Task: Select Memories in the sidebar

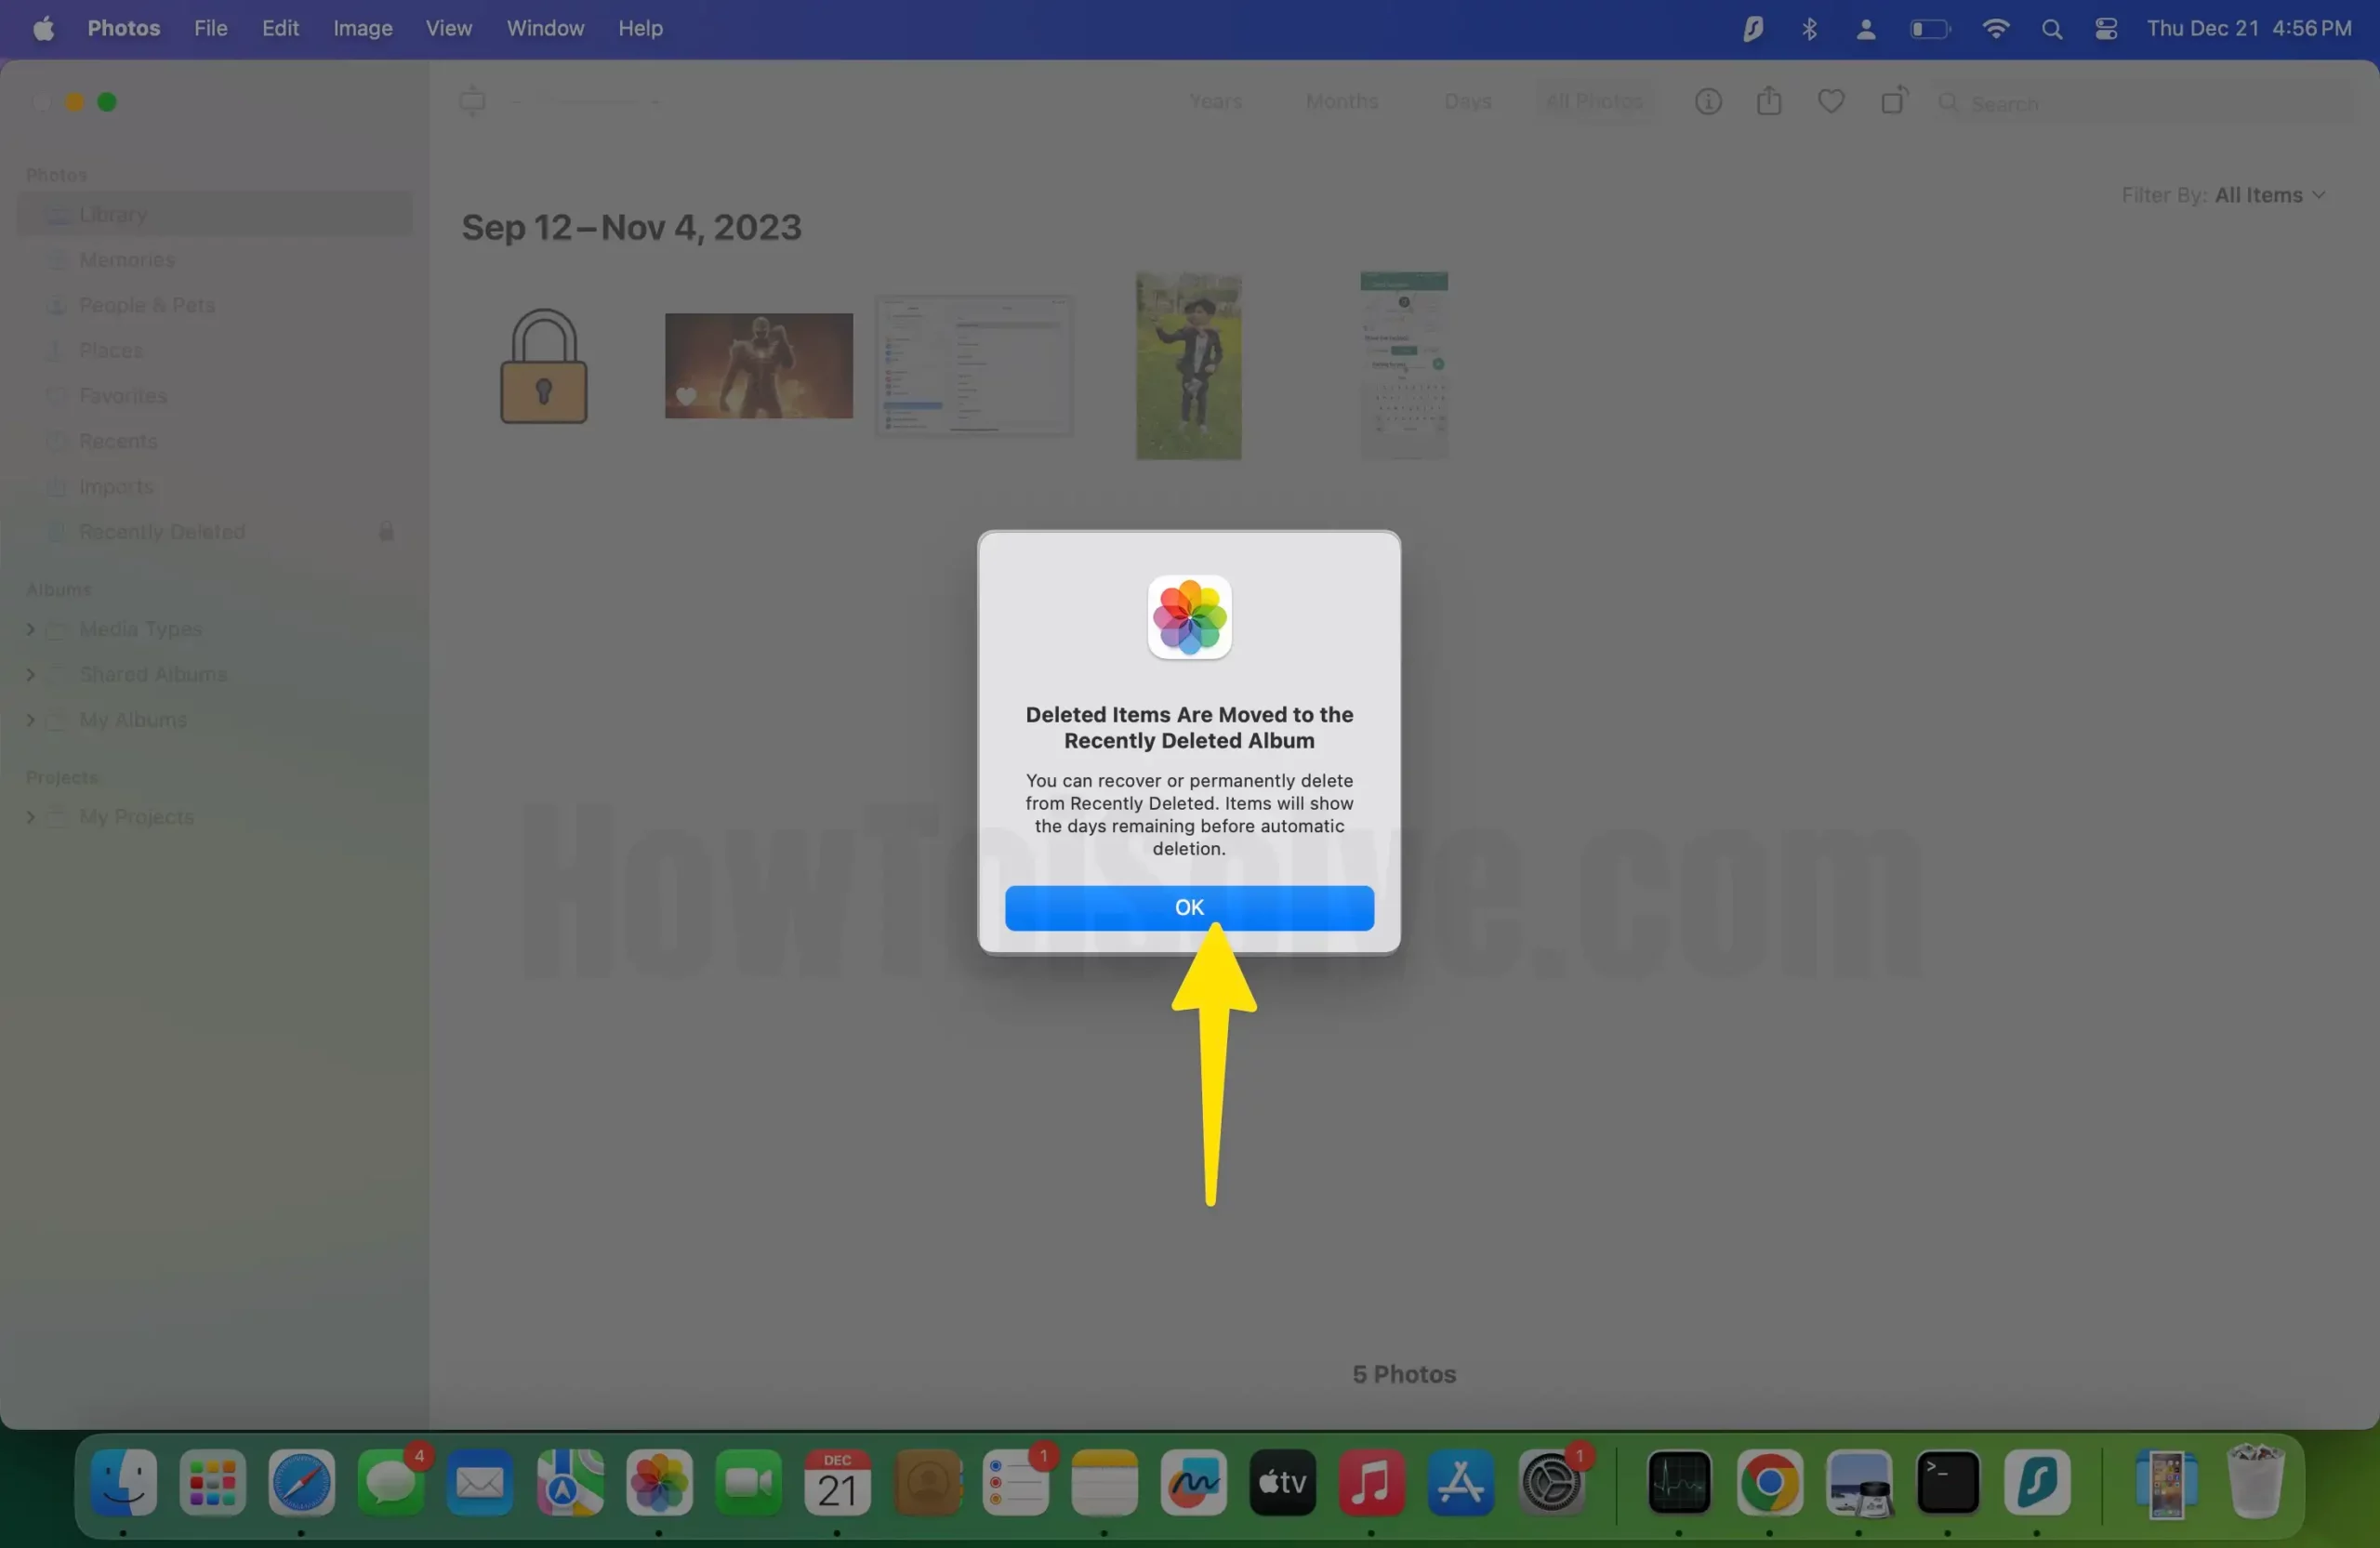Action: (215, 260)
